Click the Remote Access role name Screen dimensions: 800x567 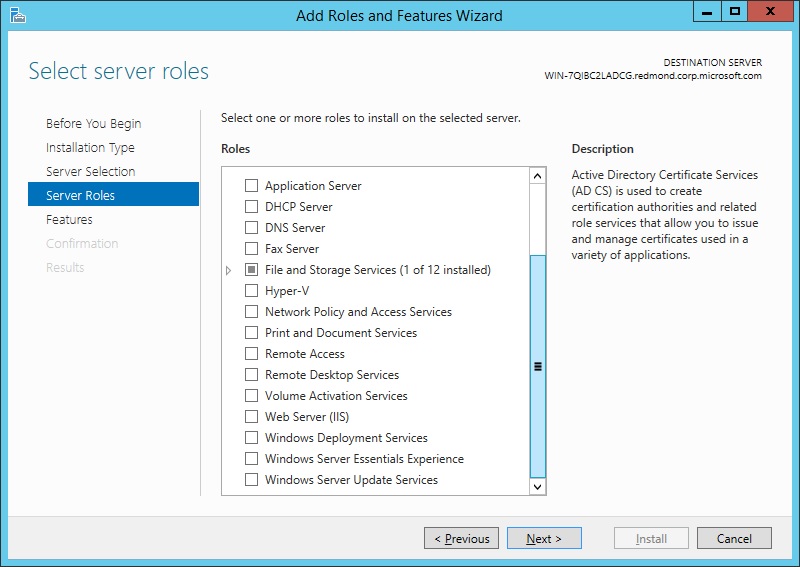point(305,354)
